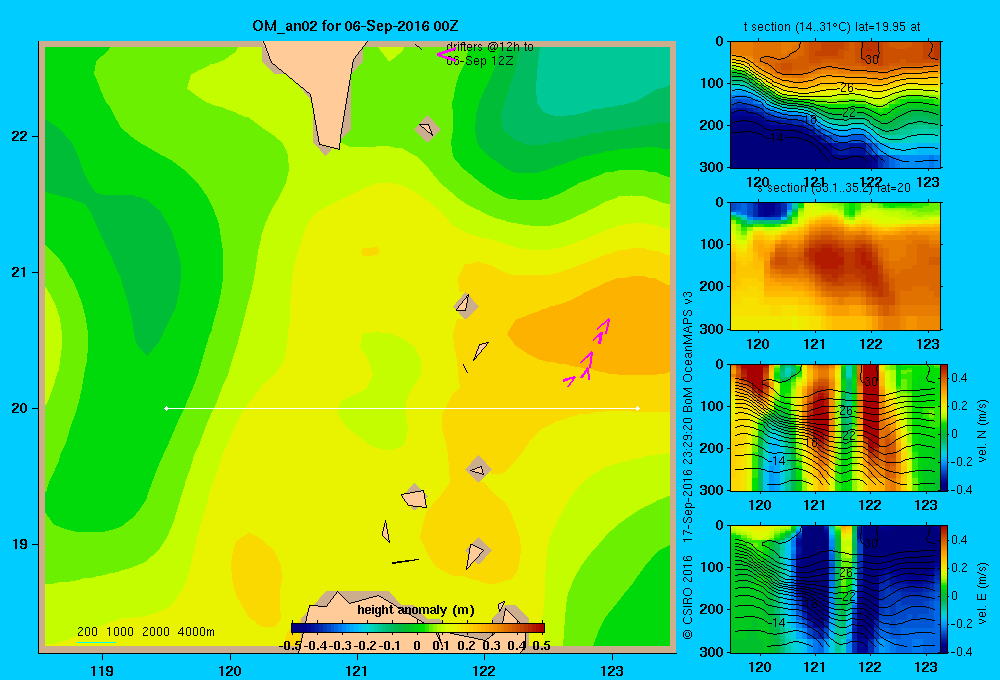Click the 0 tick label on the height anomaly colorbar
The width and height of the screenshot is (1000, 680).
416,646
